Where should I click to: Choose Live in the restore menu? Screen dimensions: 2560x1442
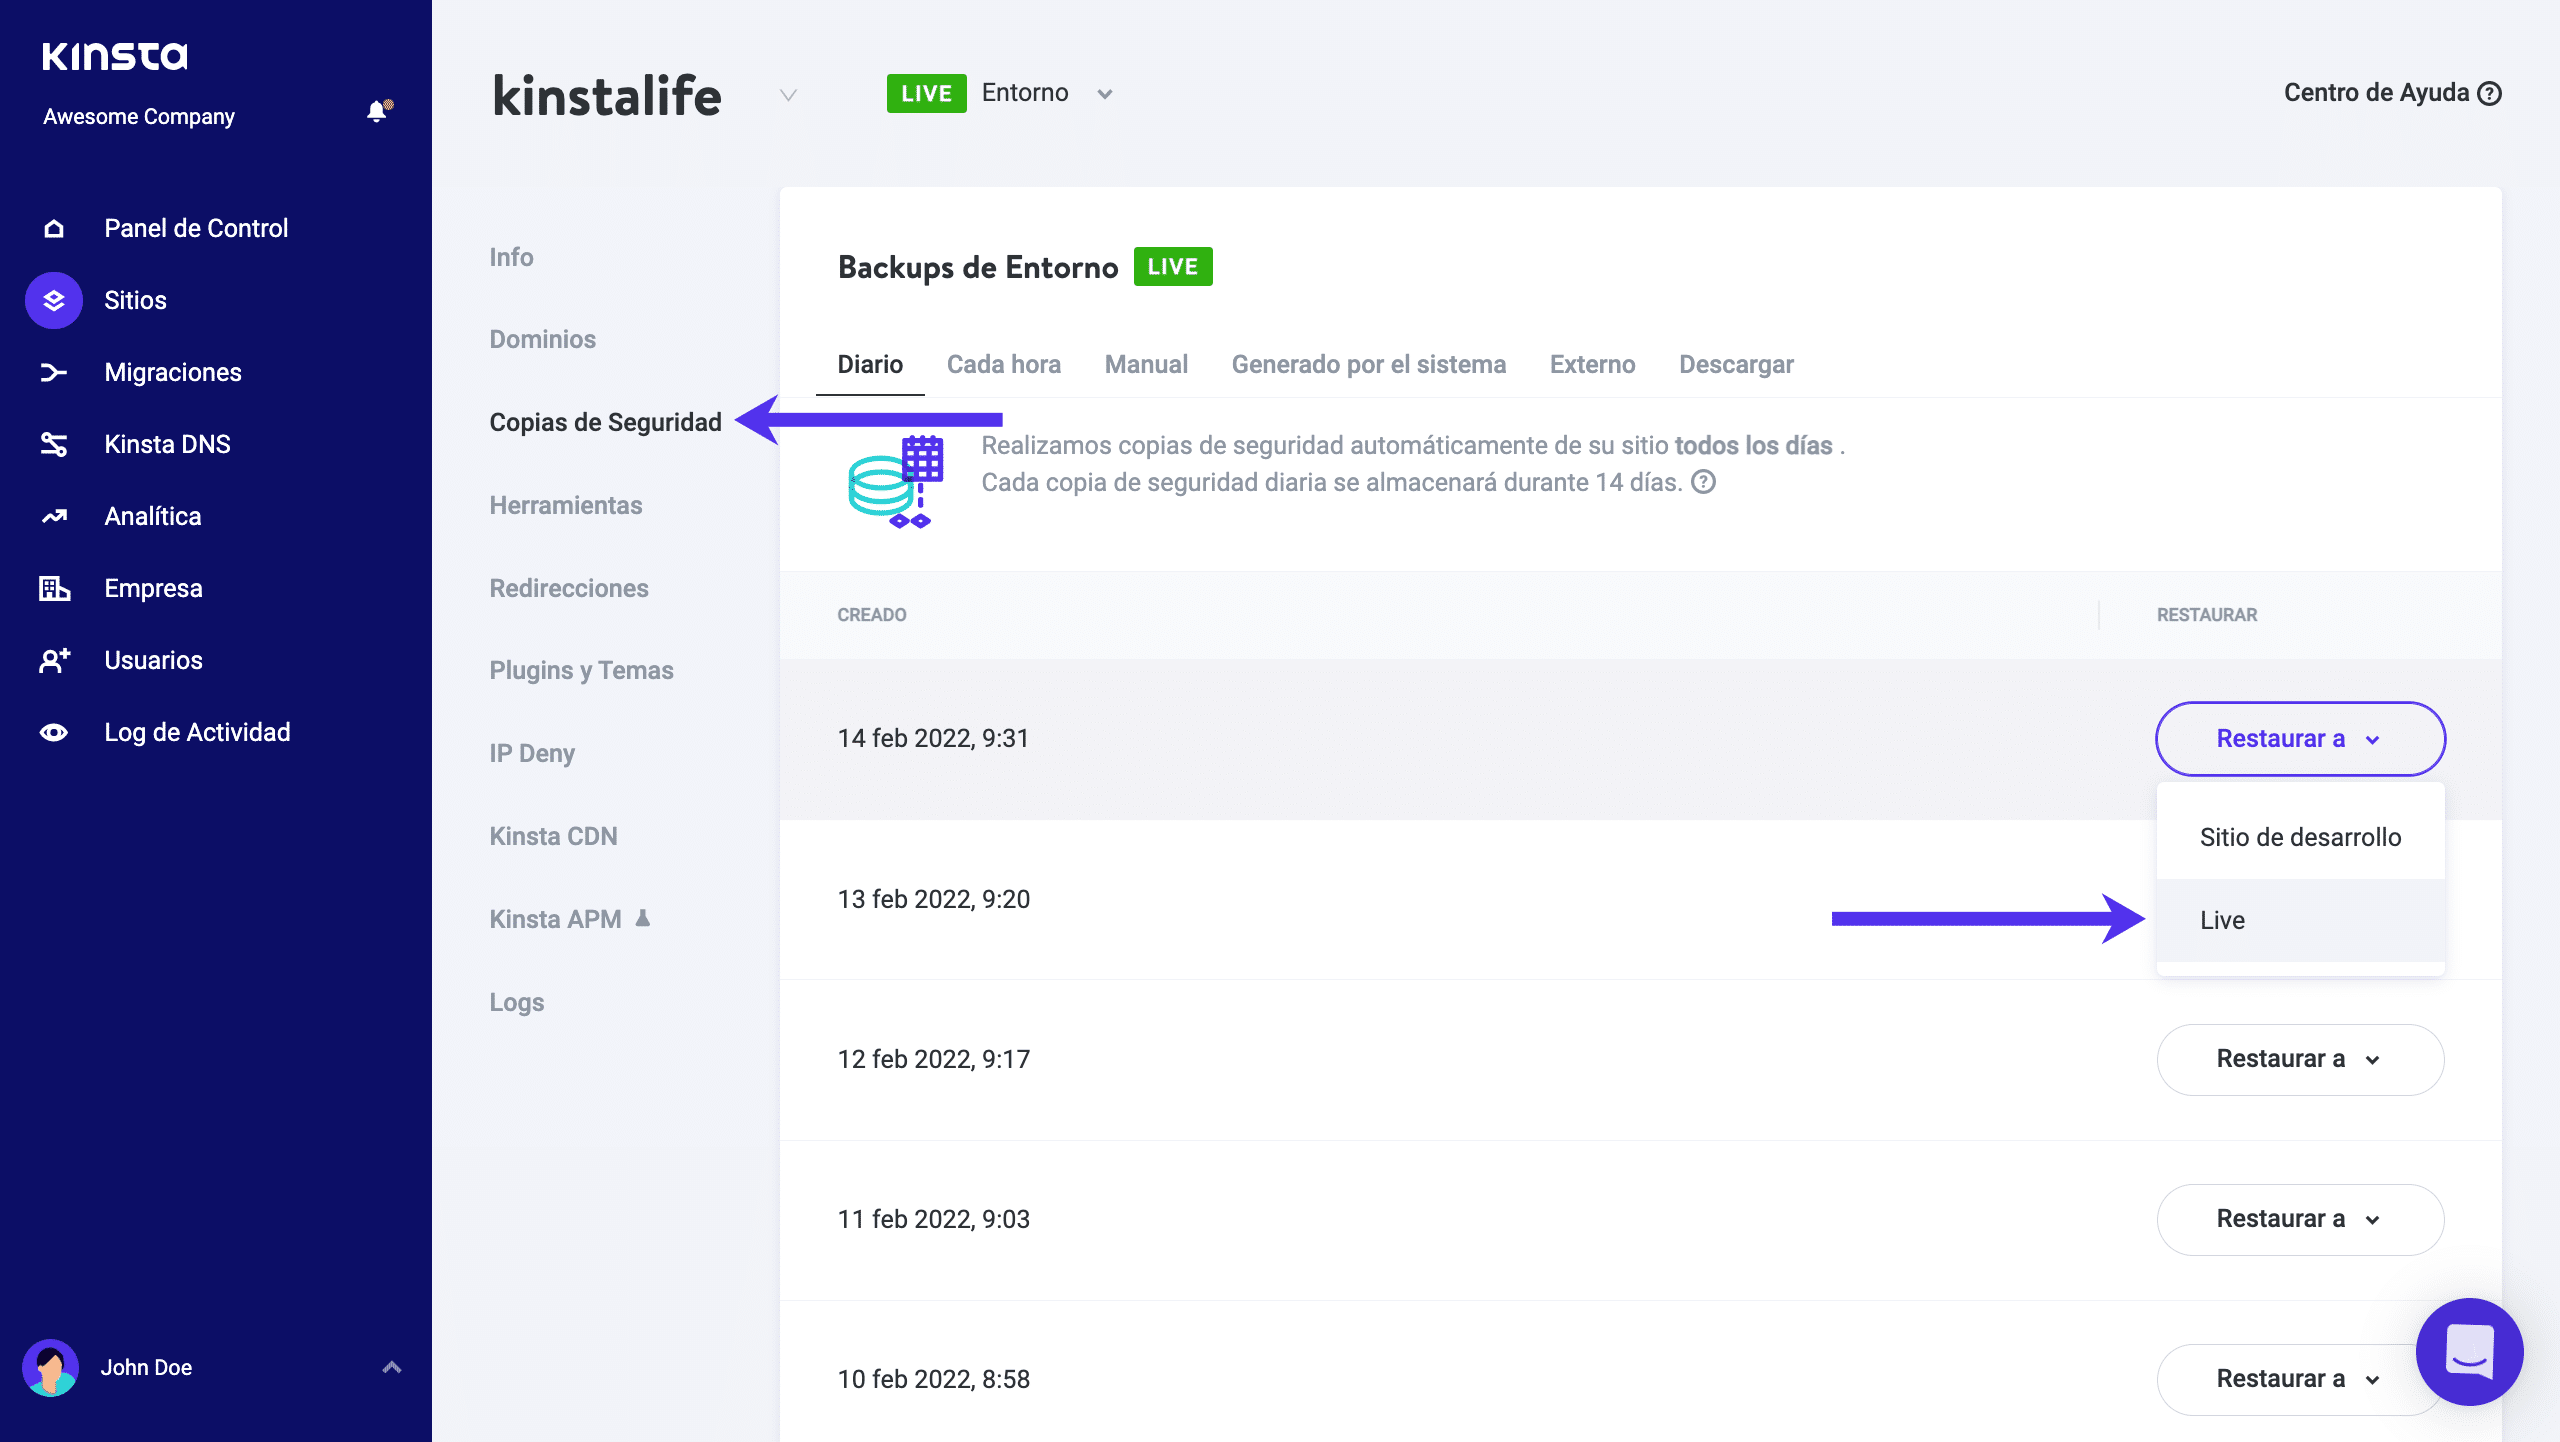tap(2222, 920)
